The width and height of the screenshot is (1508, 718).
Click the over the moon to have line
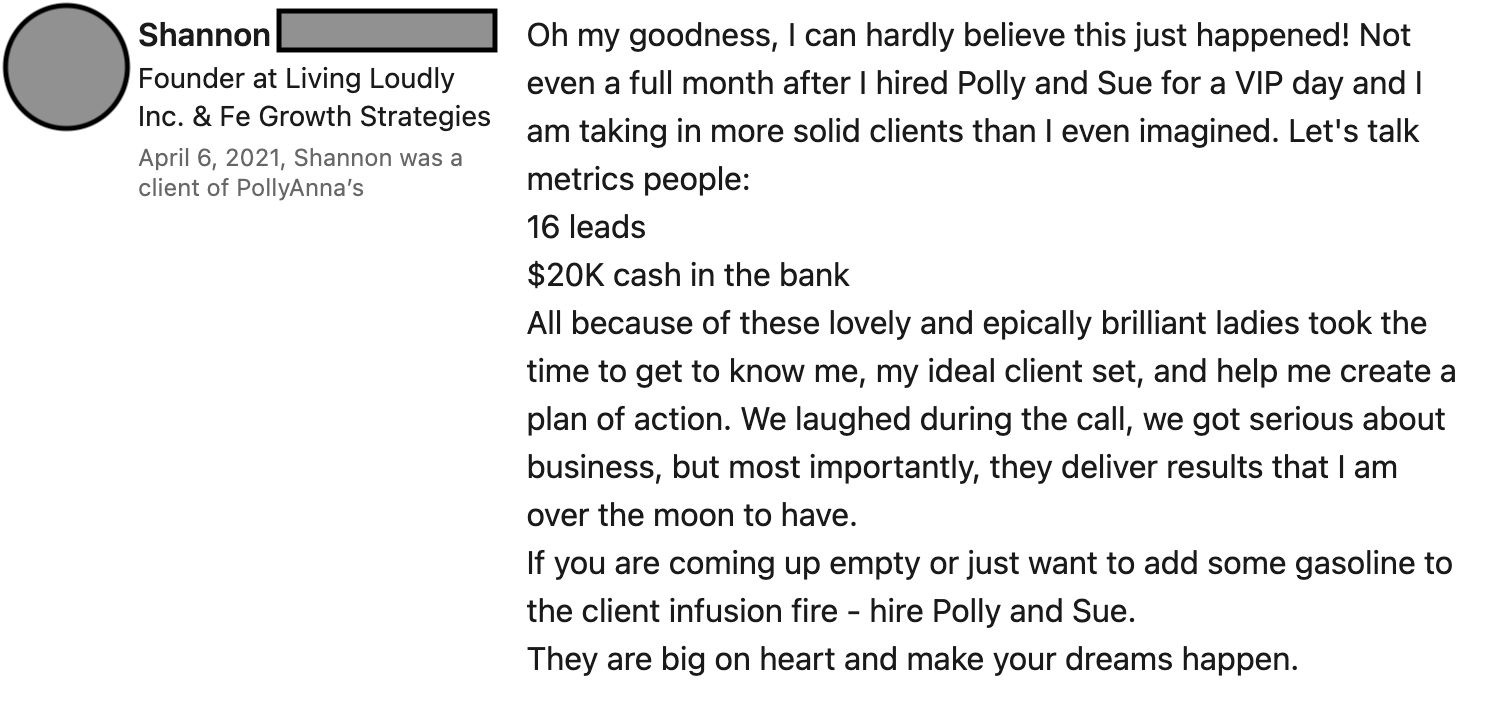click(x=692, y=515)
